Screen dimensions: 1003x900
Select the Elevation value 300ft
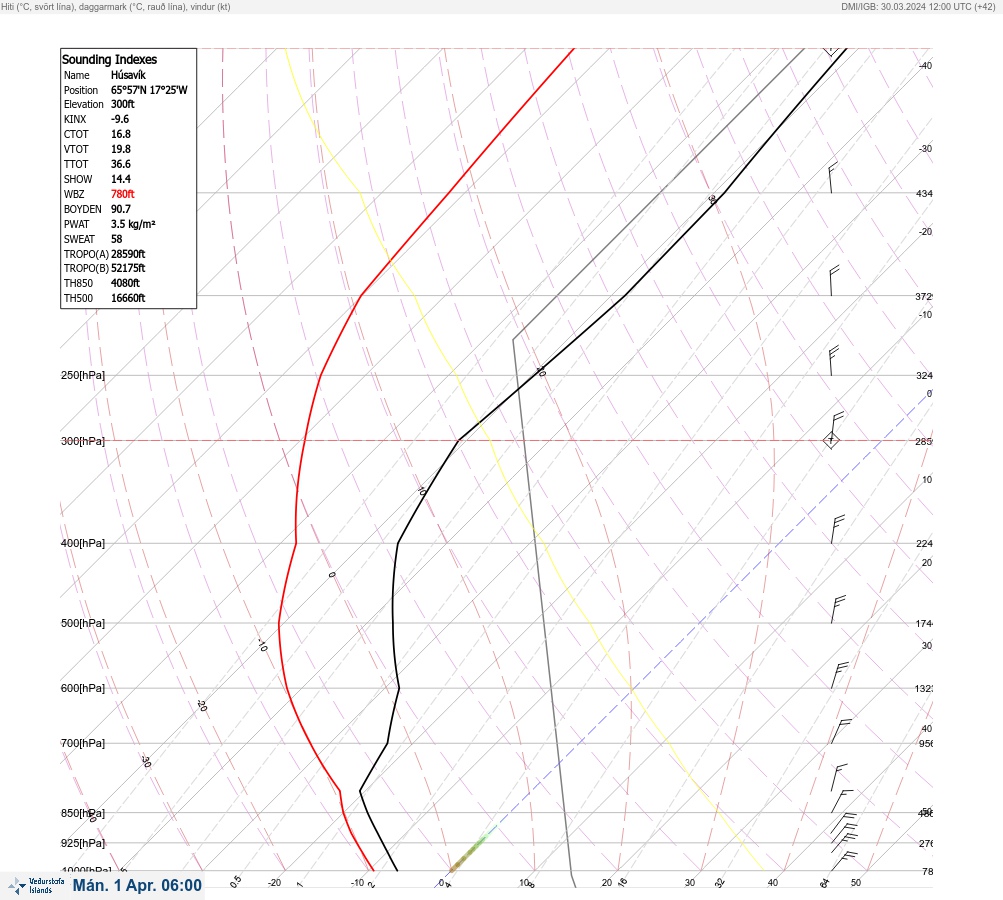tap(122, 104)
